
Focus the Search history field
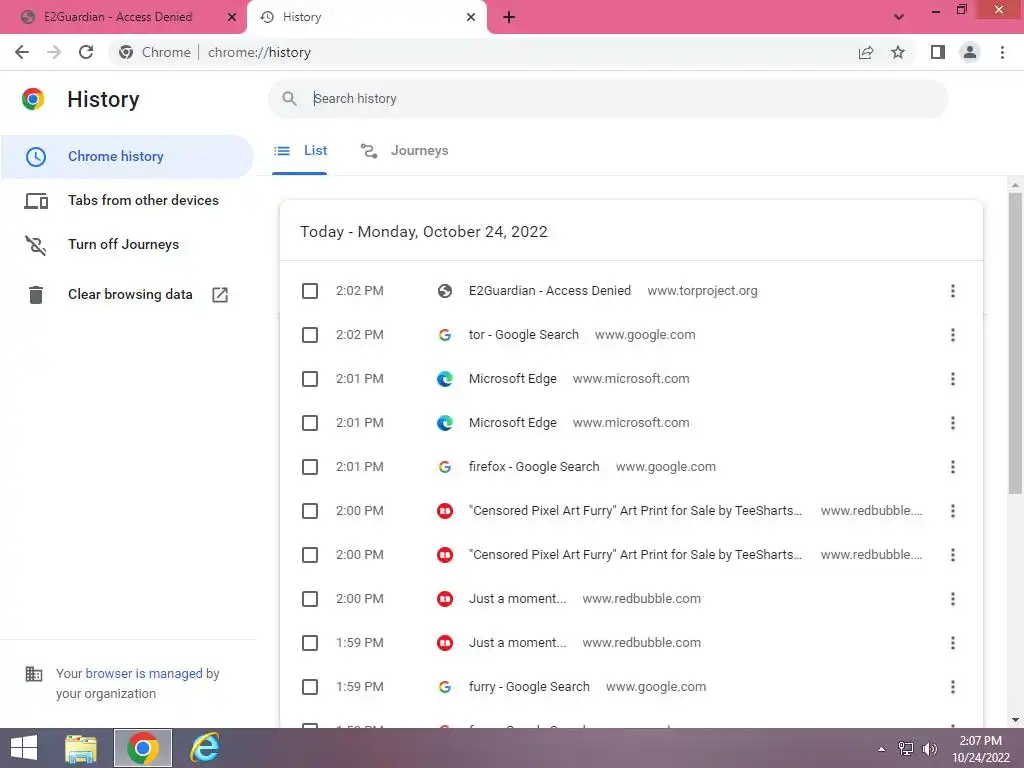tap(608, 99)
